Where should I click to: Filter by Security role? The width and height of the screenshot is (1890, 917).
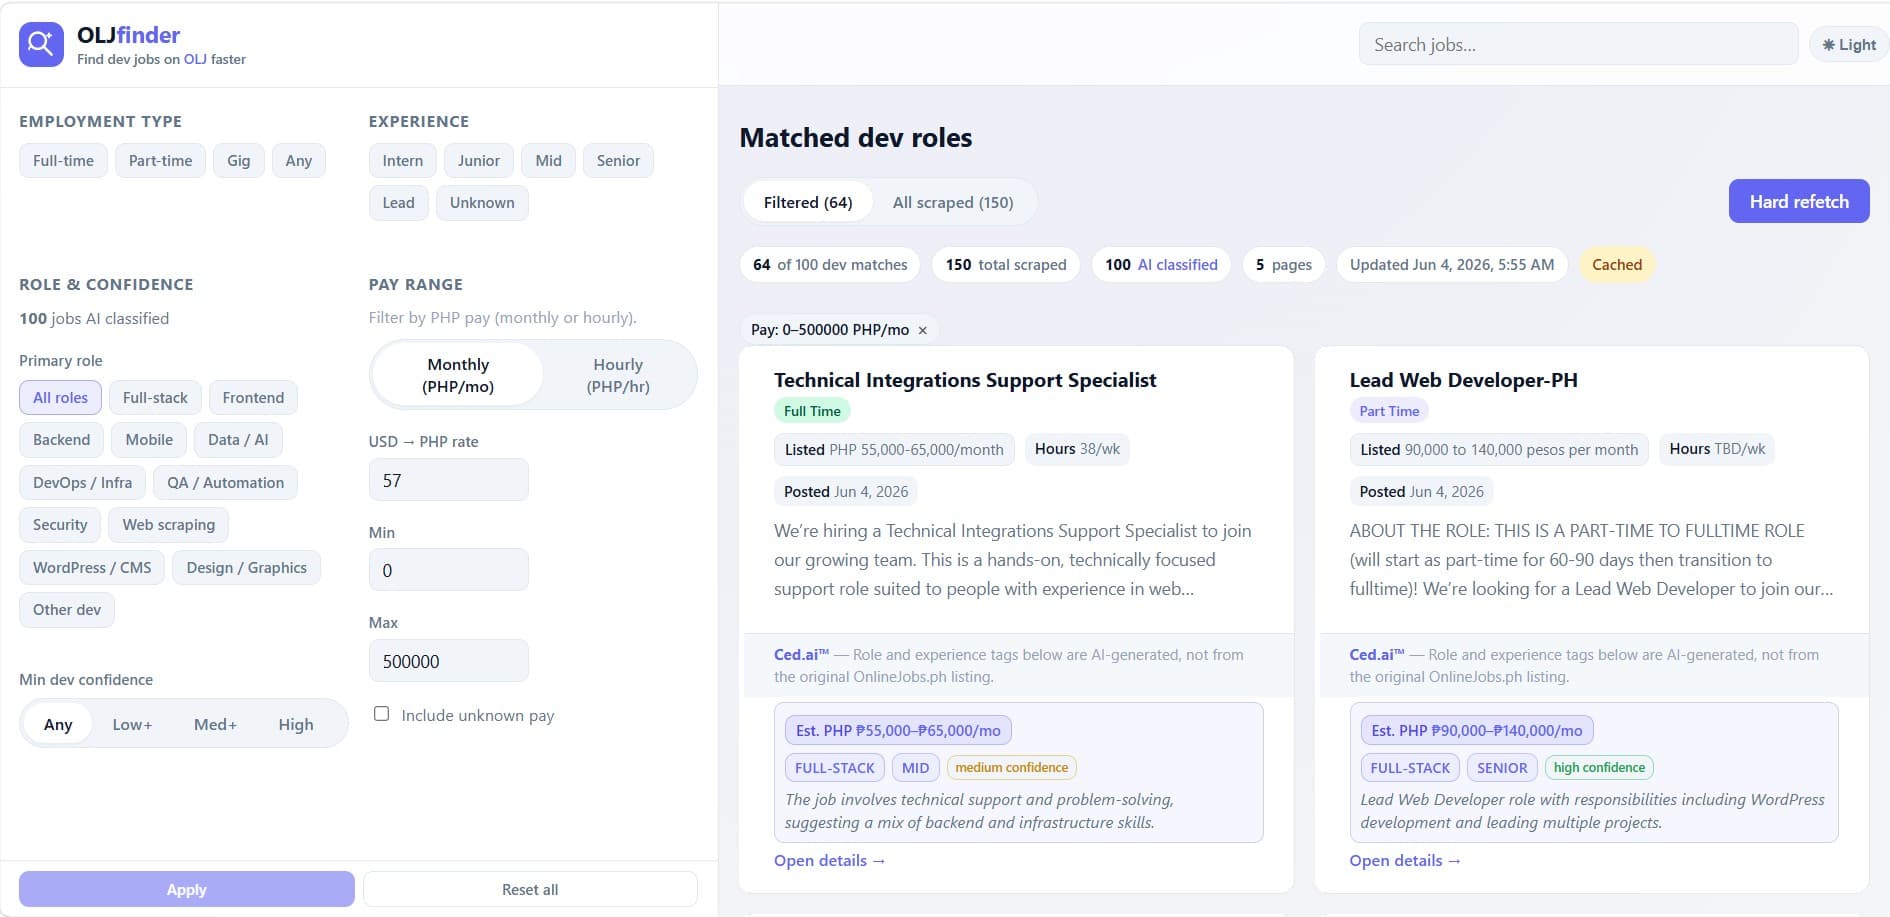coord(60,525)
